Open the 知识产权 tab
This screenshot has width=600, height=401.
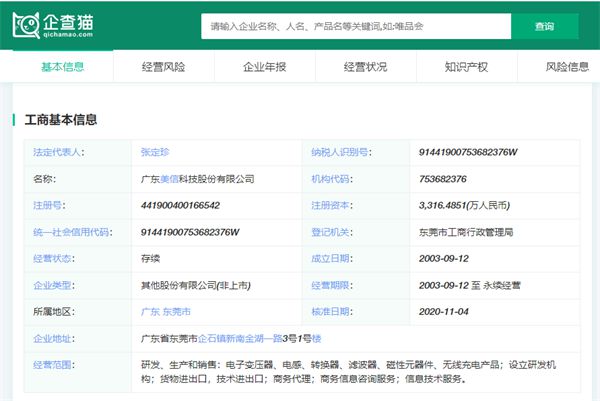coord(466,67)
